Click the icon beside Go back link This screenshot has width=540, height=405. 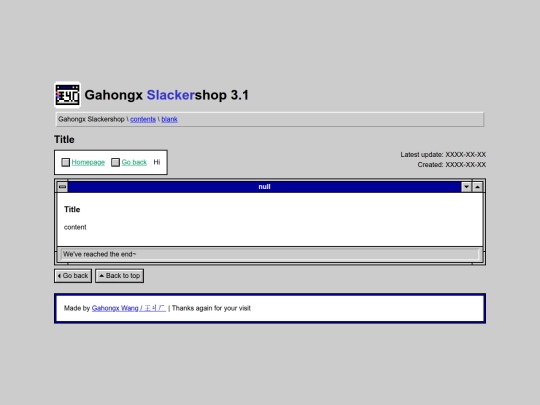[115, 162]
